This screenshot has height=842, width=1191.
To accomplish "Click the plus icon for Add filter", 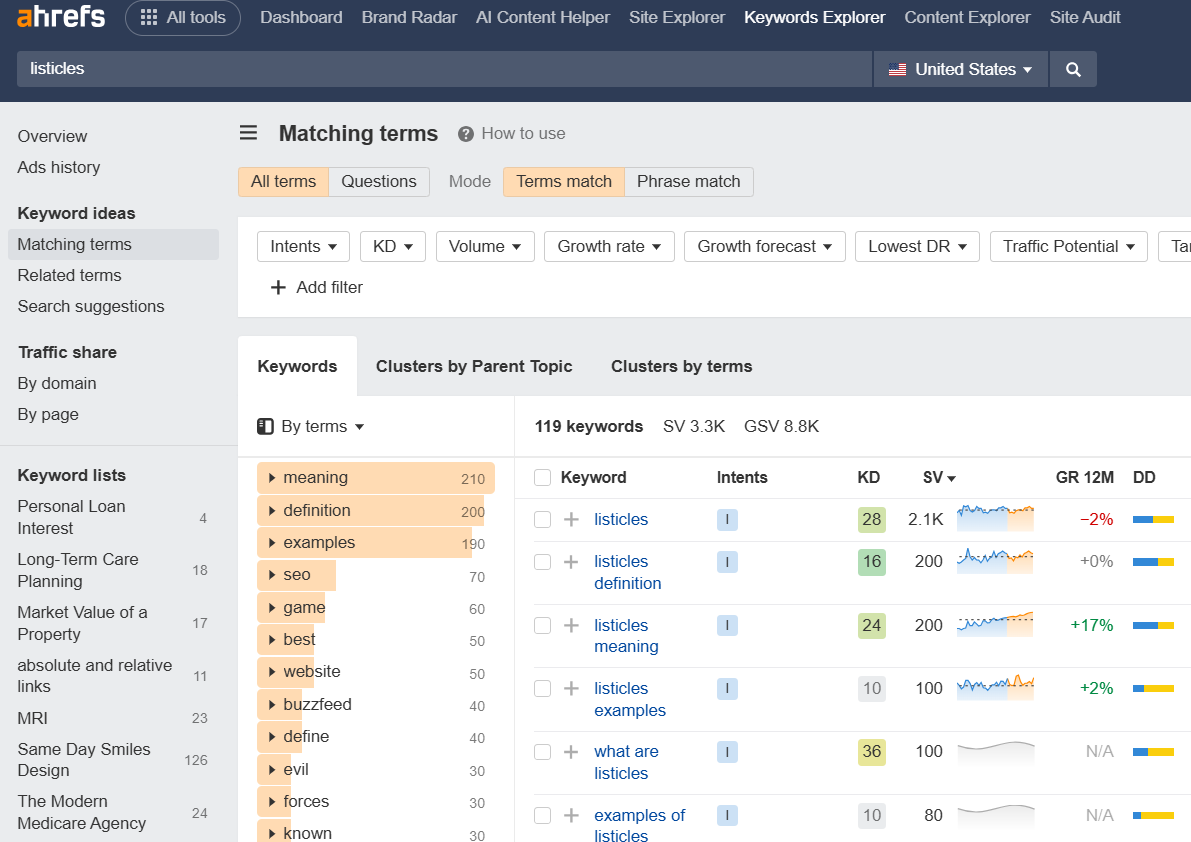I will pos(278,287).
